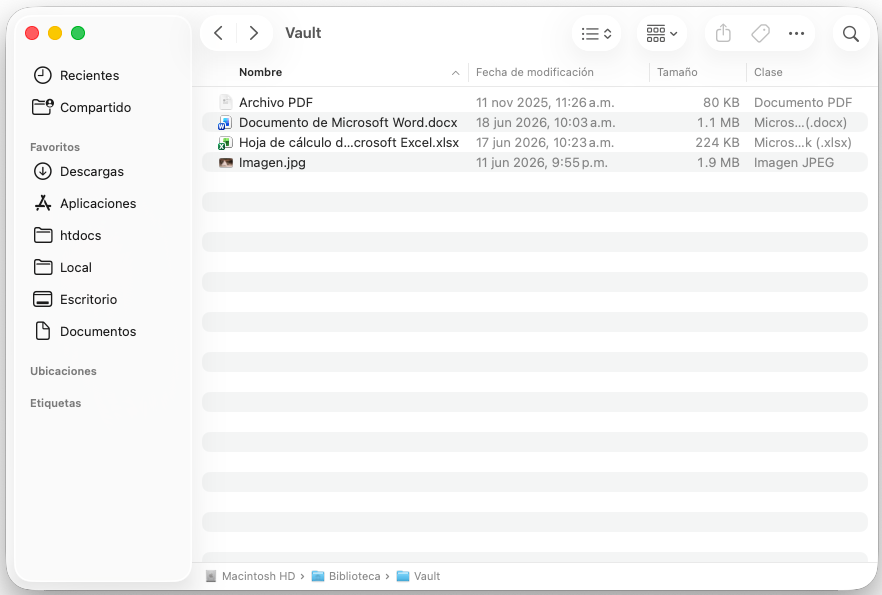Click the date 18 jun 2026, 10:03 a.m.
The height and width of the screenshot is (595, 882).
(546, 123)
